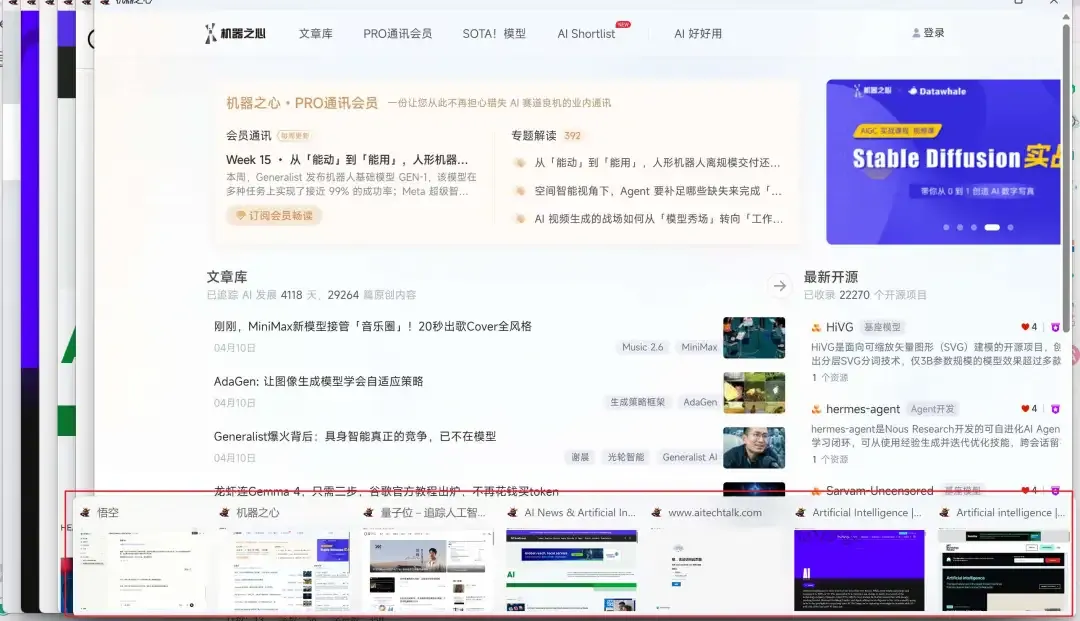Switch to the dark Artificial intelligence window thumbnail

(x=1003, y=570)
